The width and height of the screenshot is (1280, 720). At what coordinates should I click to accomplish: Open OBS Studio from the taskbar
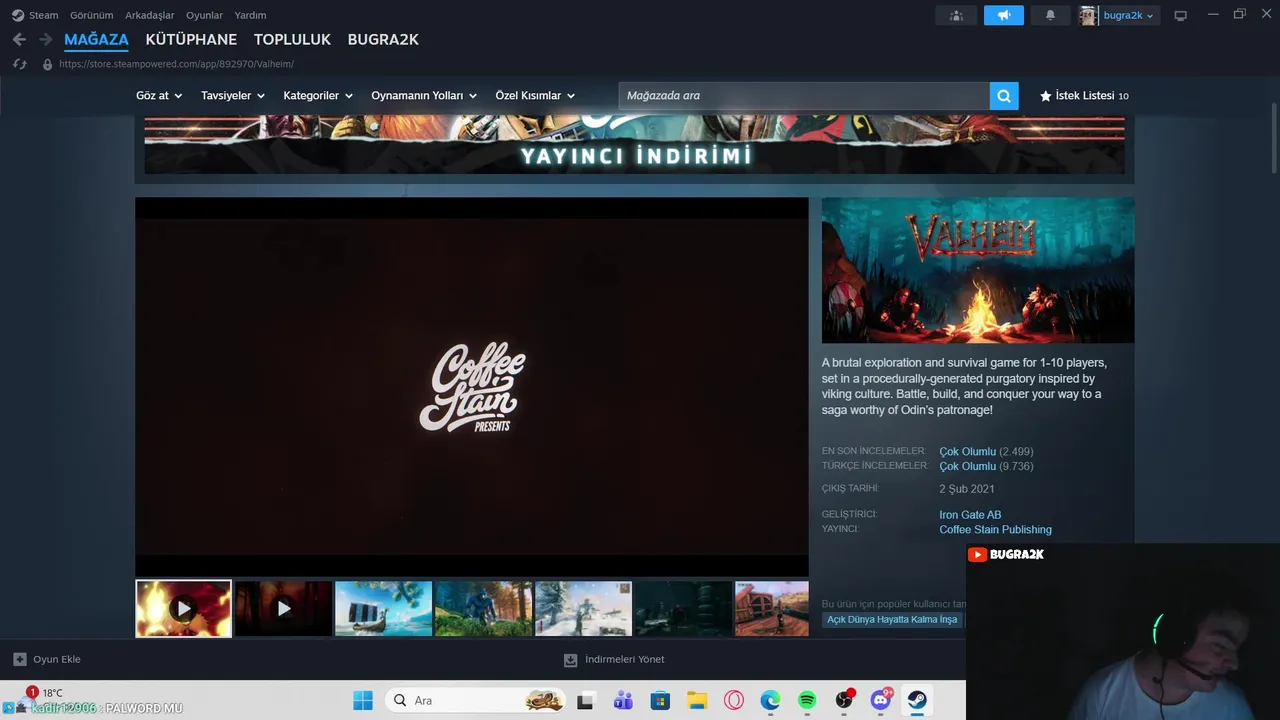(844, 701)
